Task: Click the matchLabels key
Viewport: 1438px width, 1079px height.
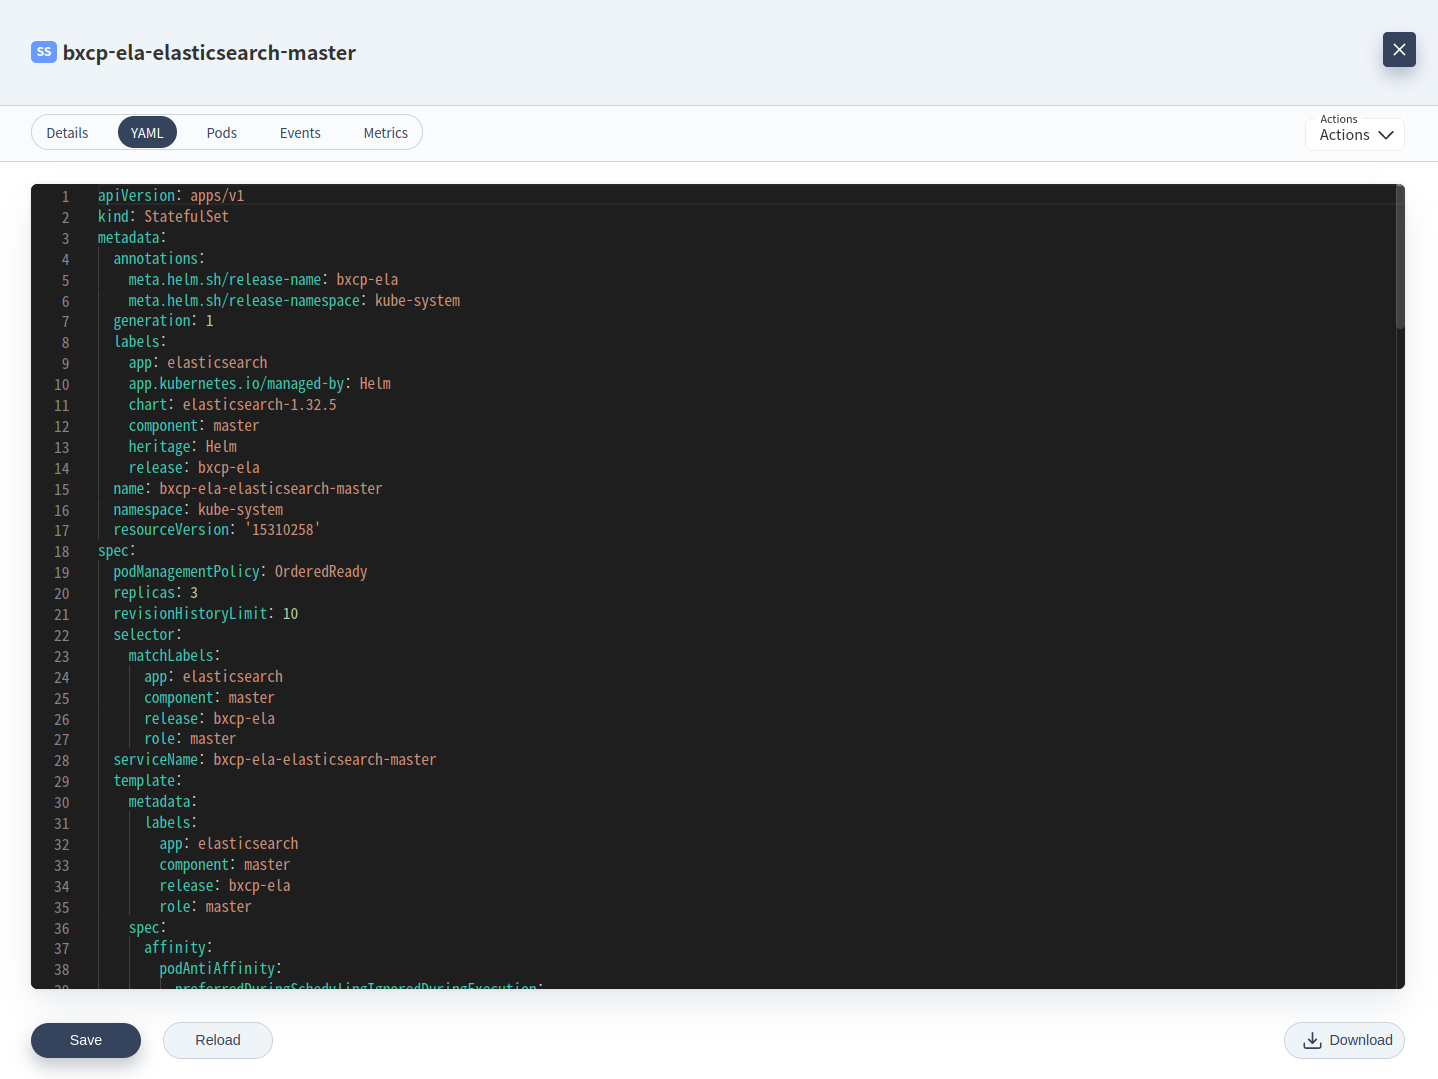Action: coord(171,656)
